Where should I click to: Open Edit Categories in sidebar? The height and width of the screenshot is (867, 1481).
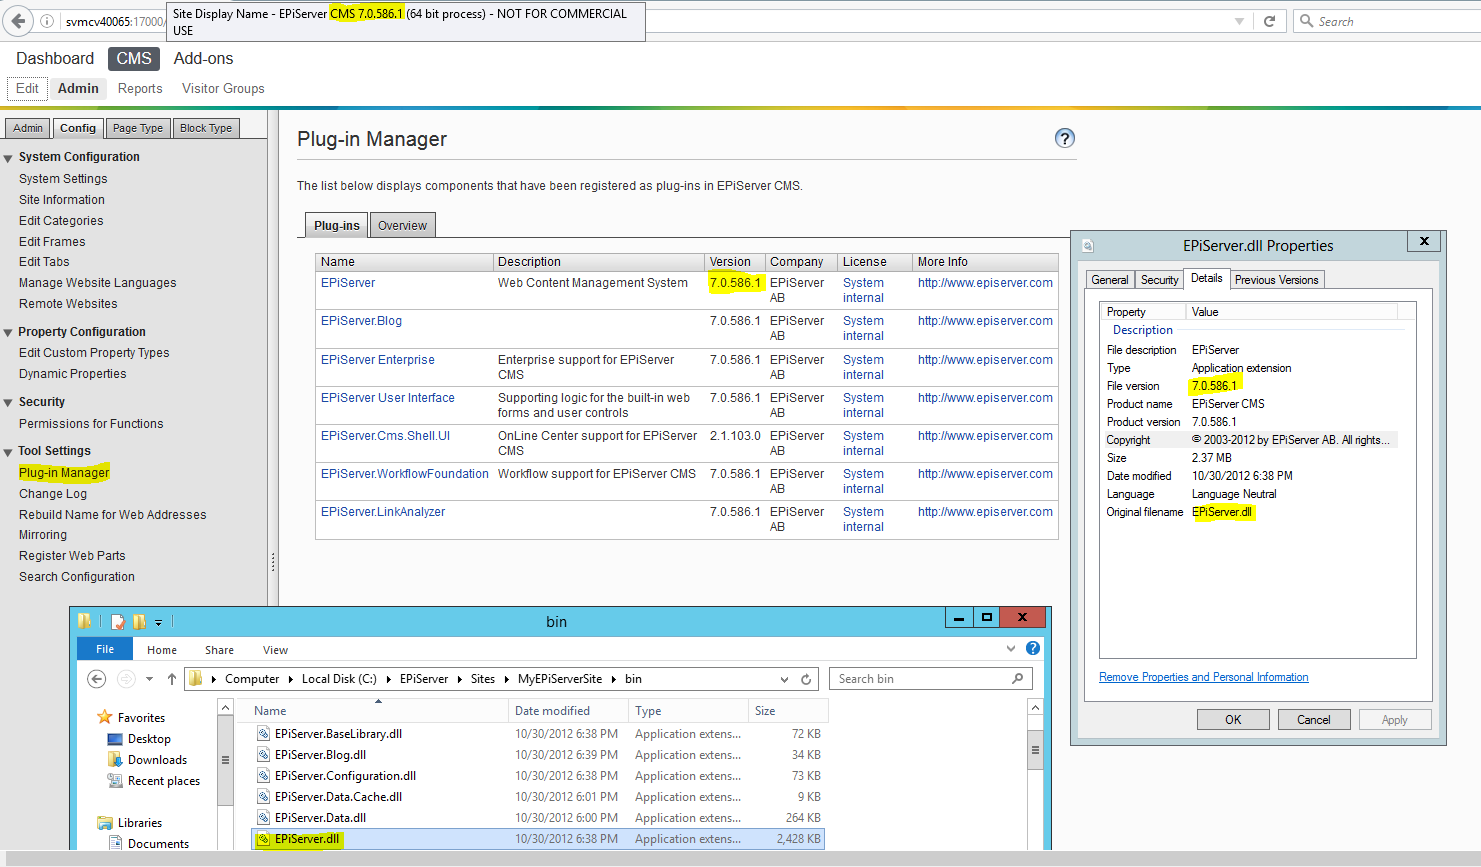point(61,221)
